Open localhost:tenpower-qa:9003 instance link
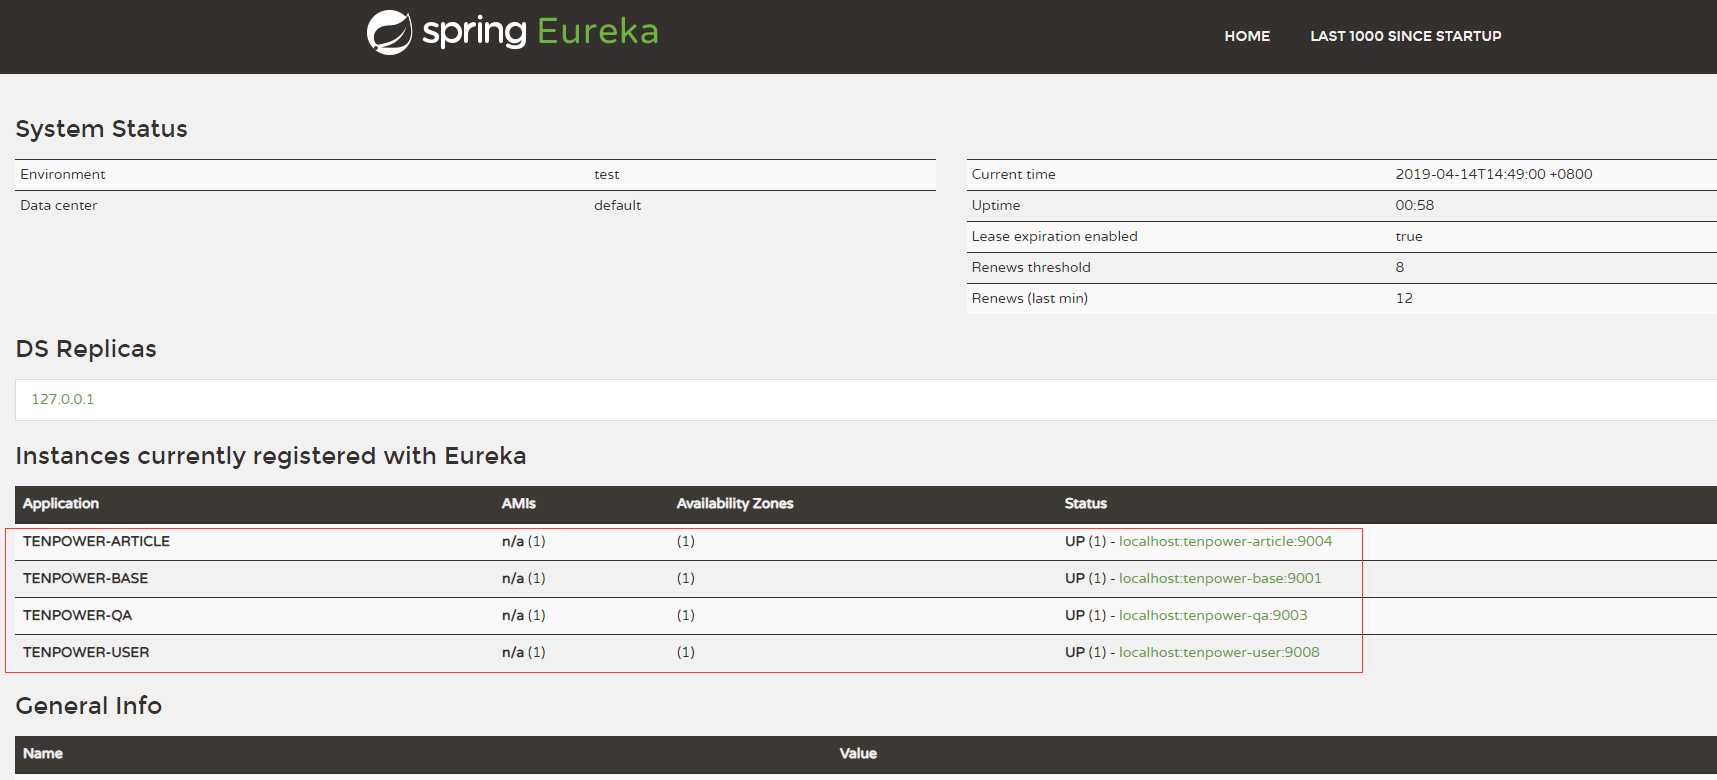 1213,615
